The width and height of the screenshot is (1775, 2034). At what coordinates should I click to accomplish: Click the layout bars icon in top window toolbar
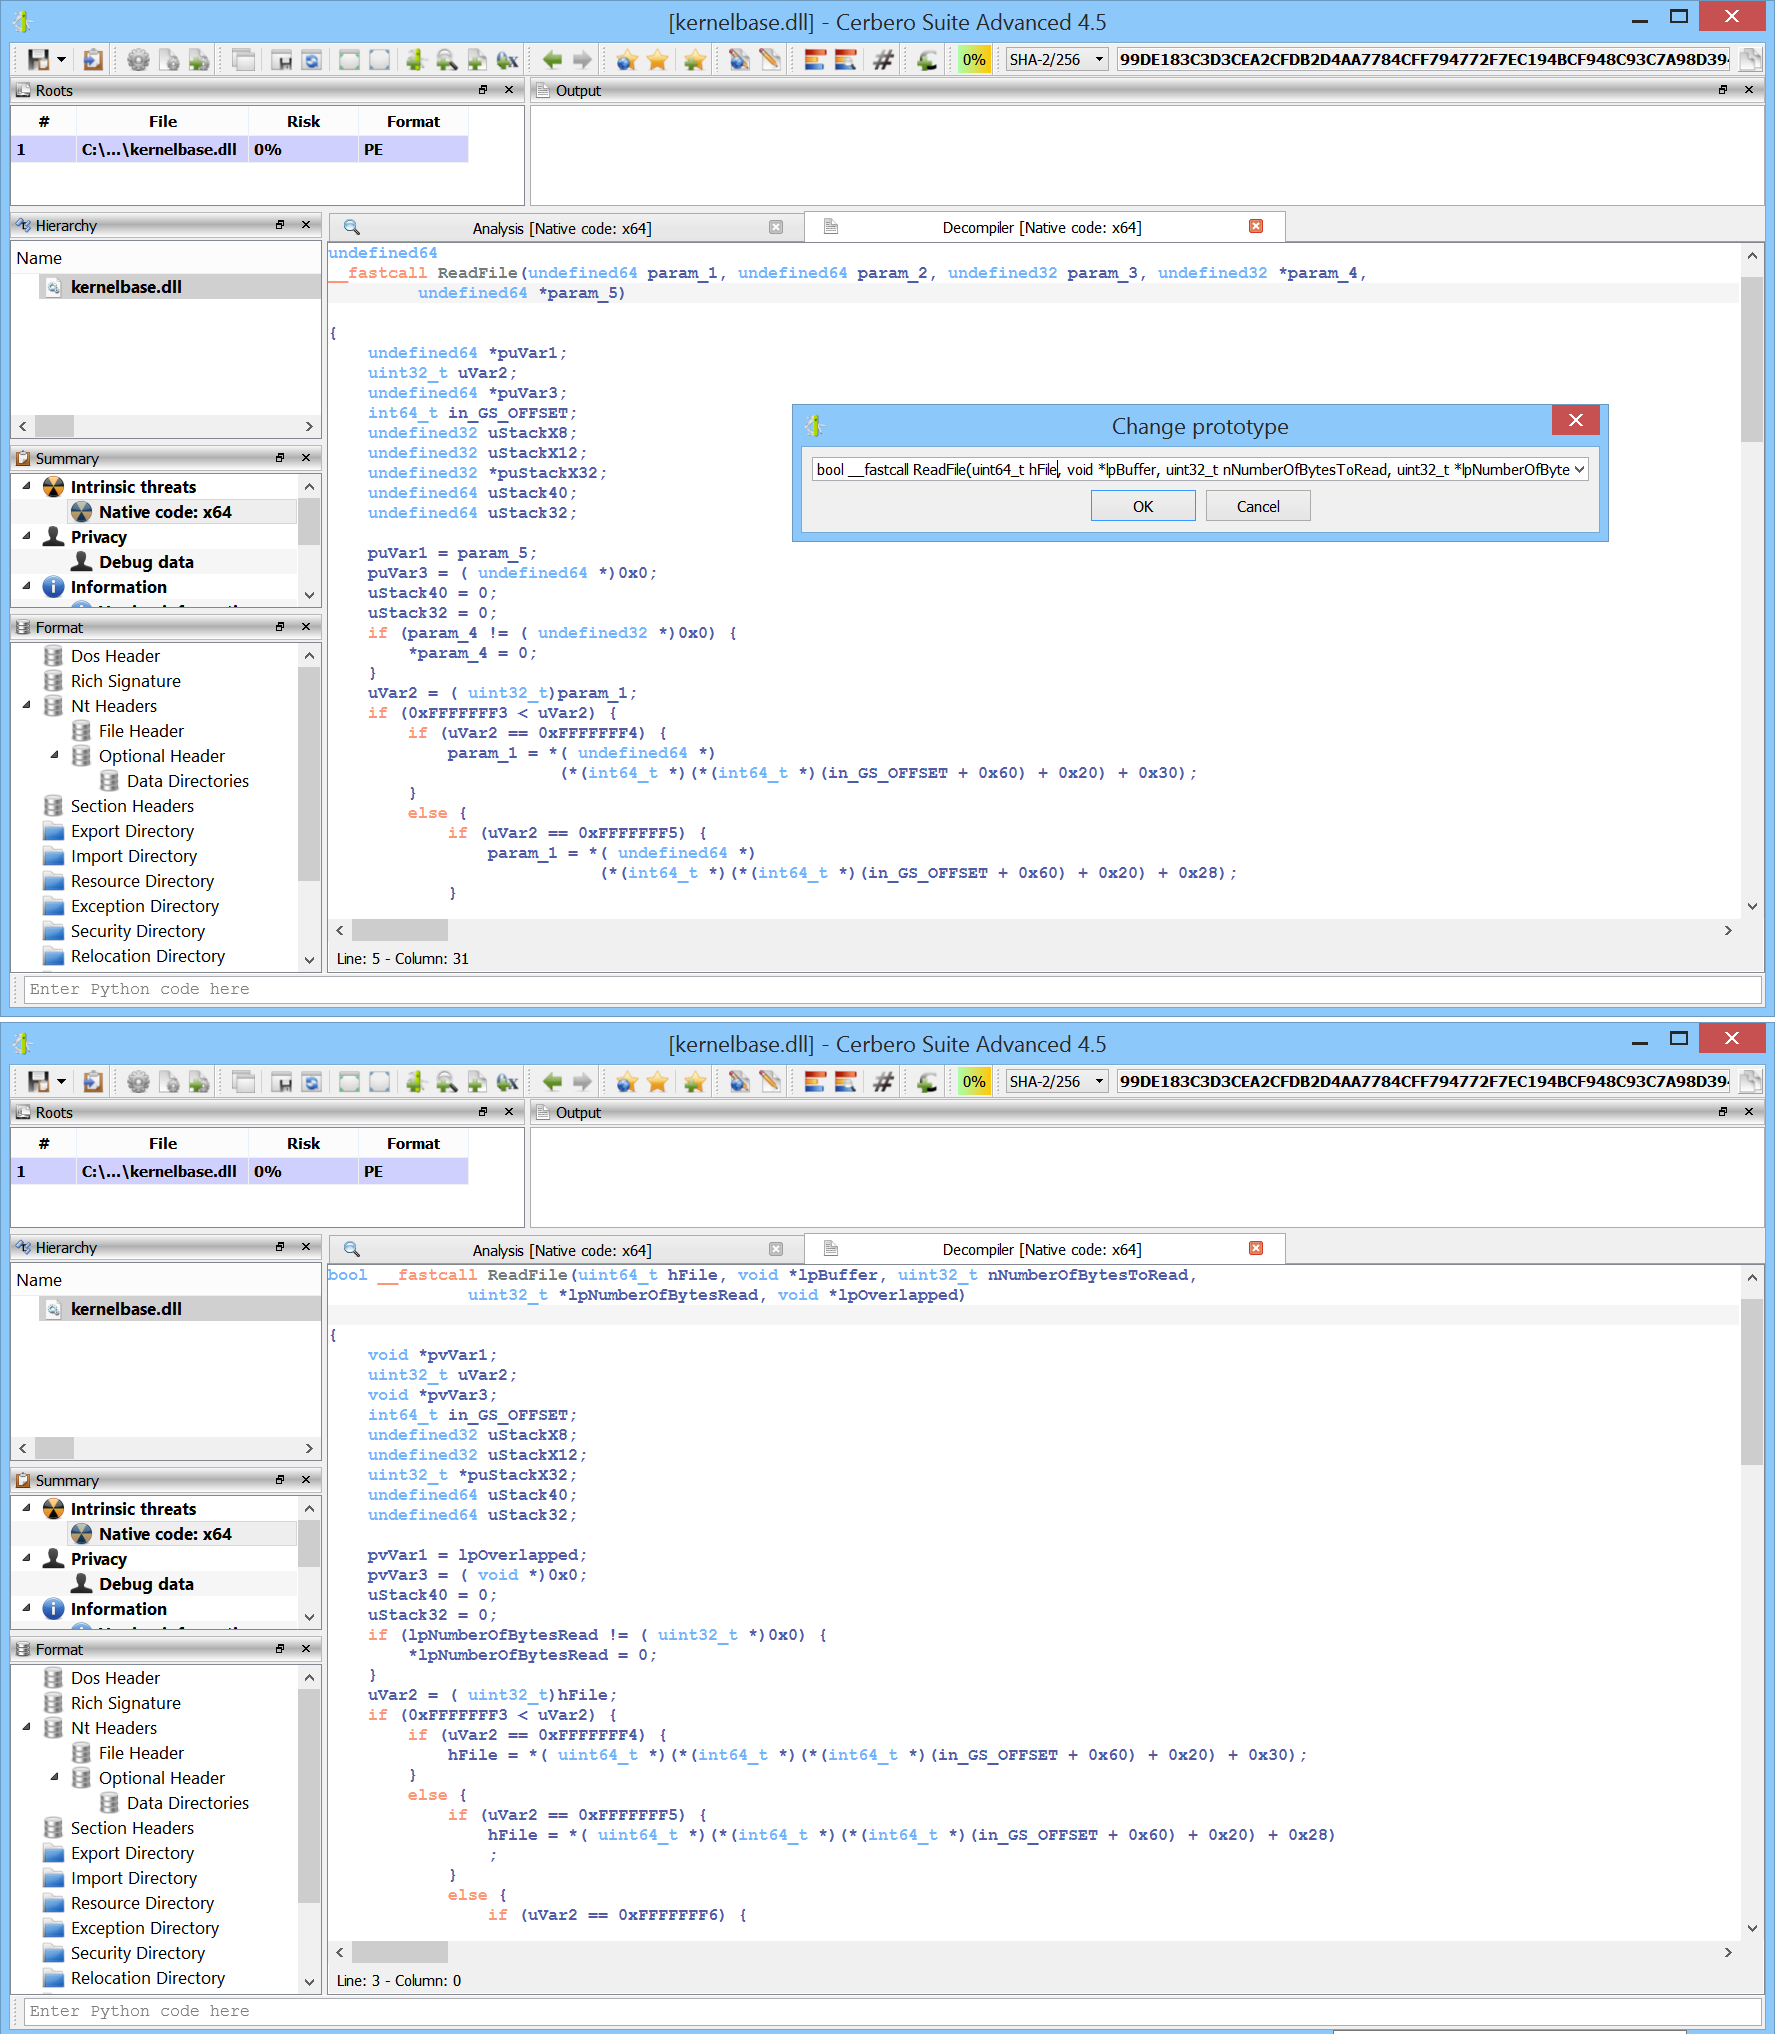pyautogui.click(x=815, y=60)
